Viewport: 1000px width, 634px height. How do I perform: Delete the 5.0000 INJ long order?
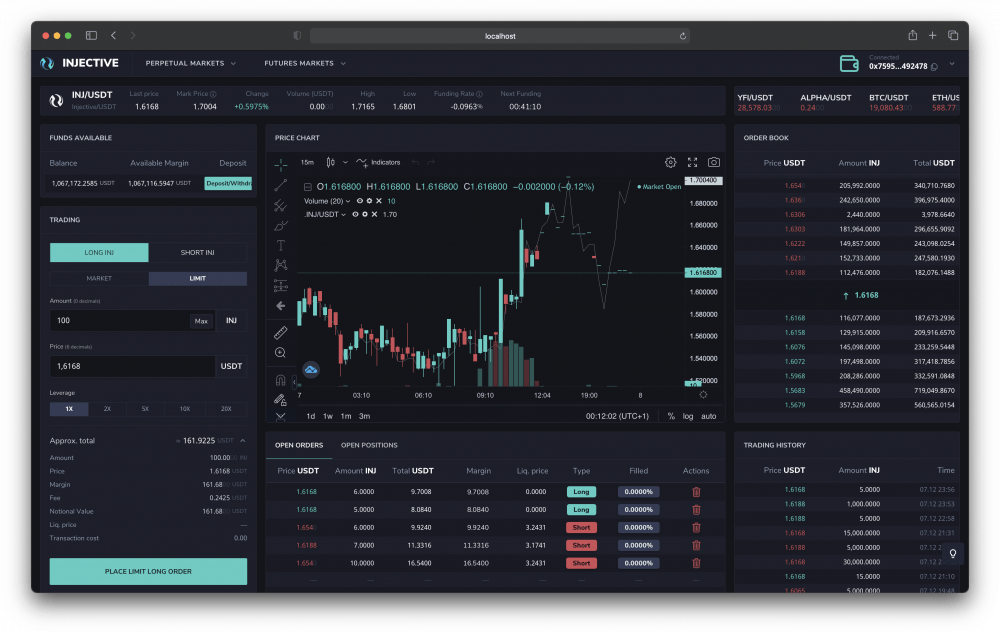696,510
